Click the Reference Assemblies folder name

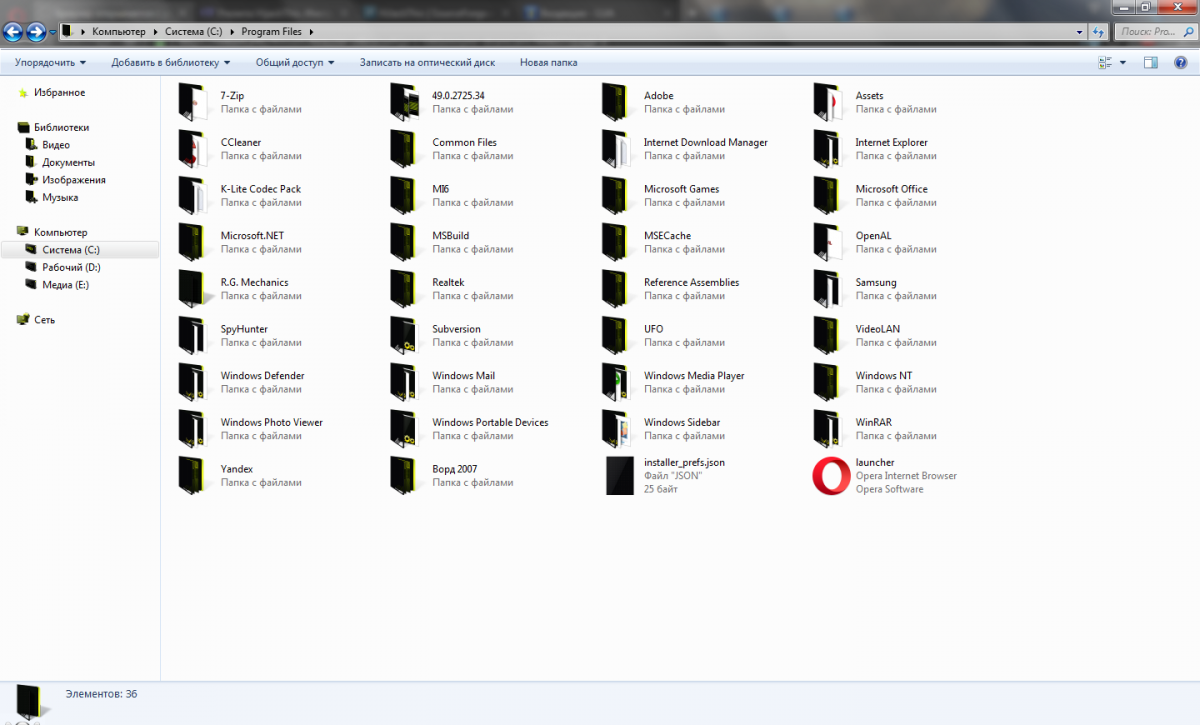691,282
